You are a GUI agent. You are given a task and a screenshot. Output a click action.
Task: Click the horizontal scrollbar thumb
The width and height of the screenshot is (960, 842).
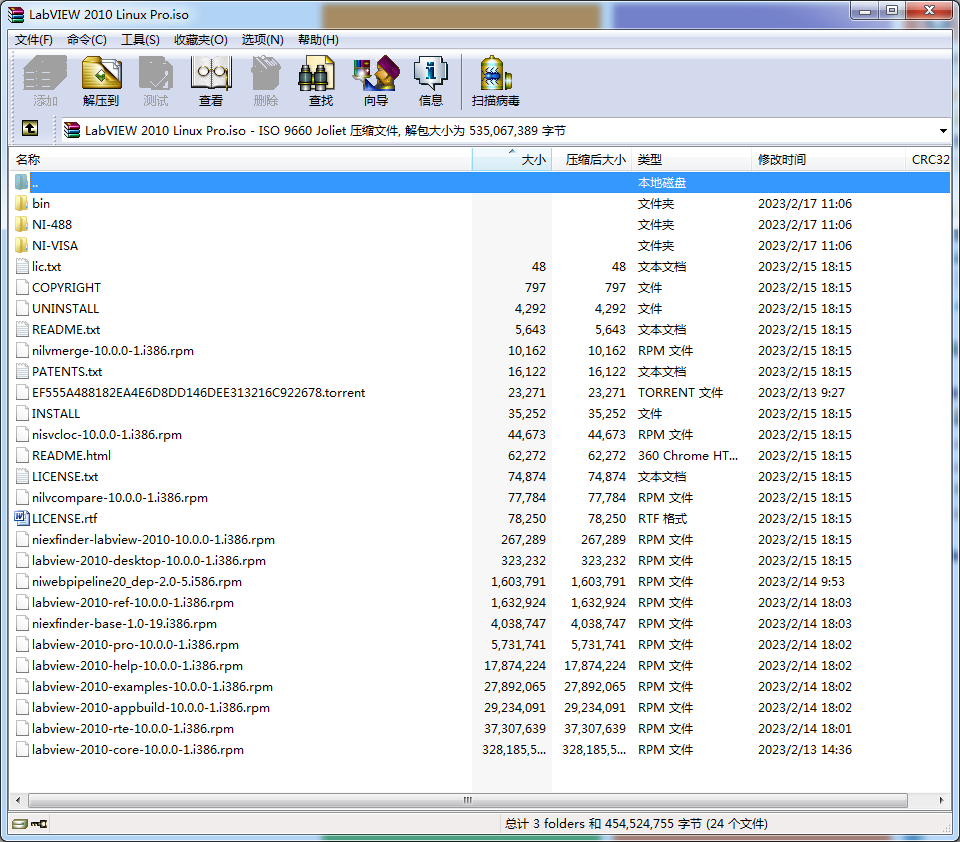468,800
